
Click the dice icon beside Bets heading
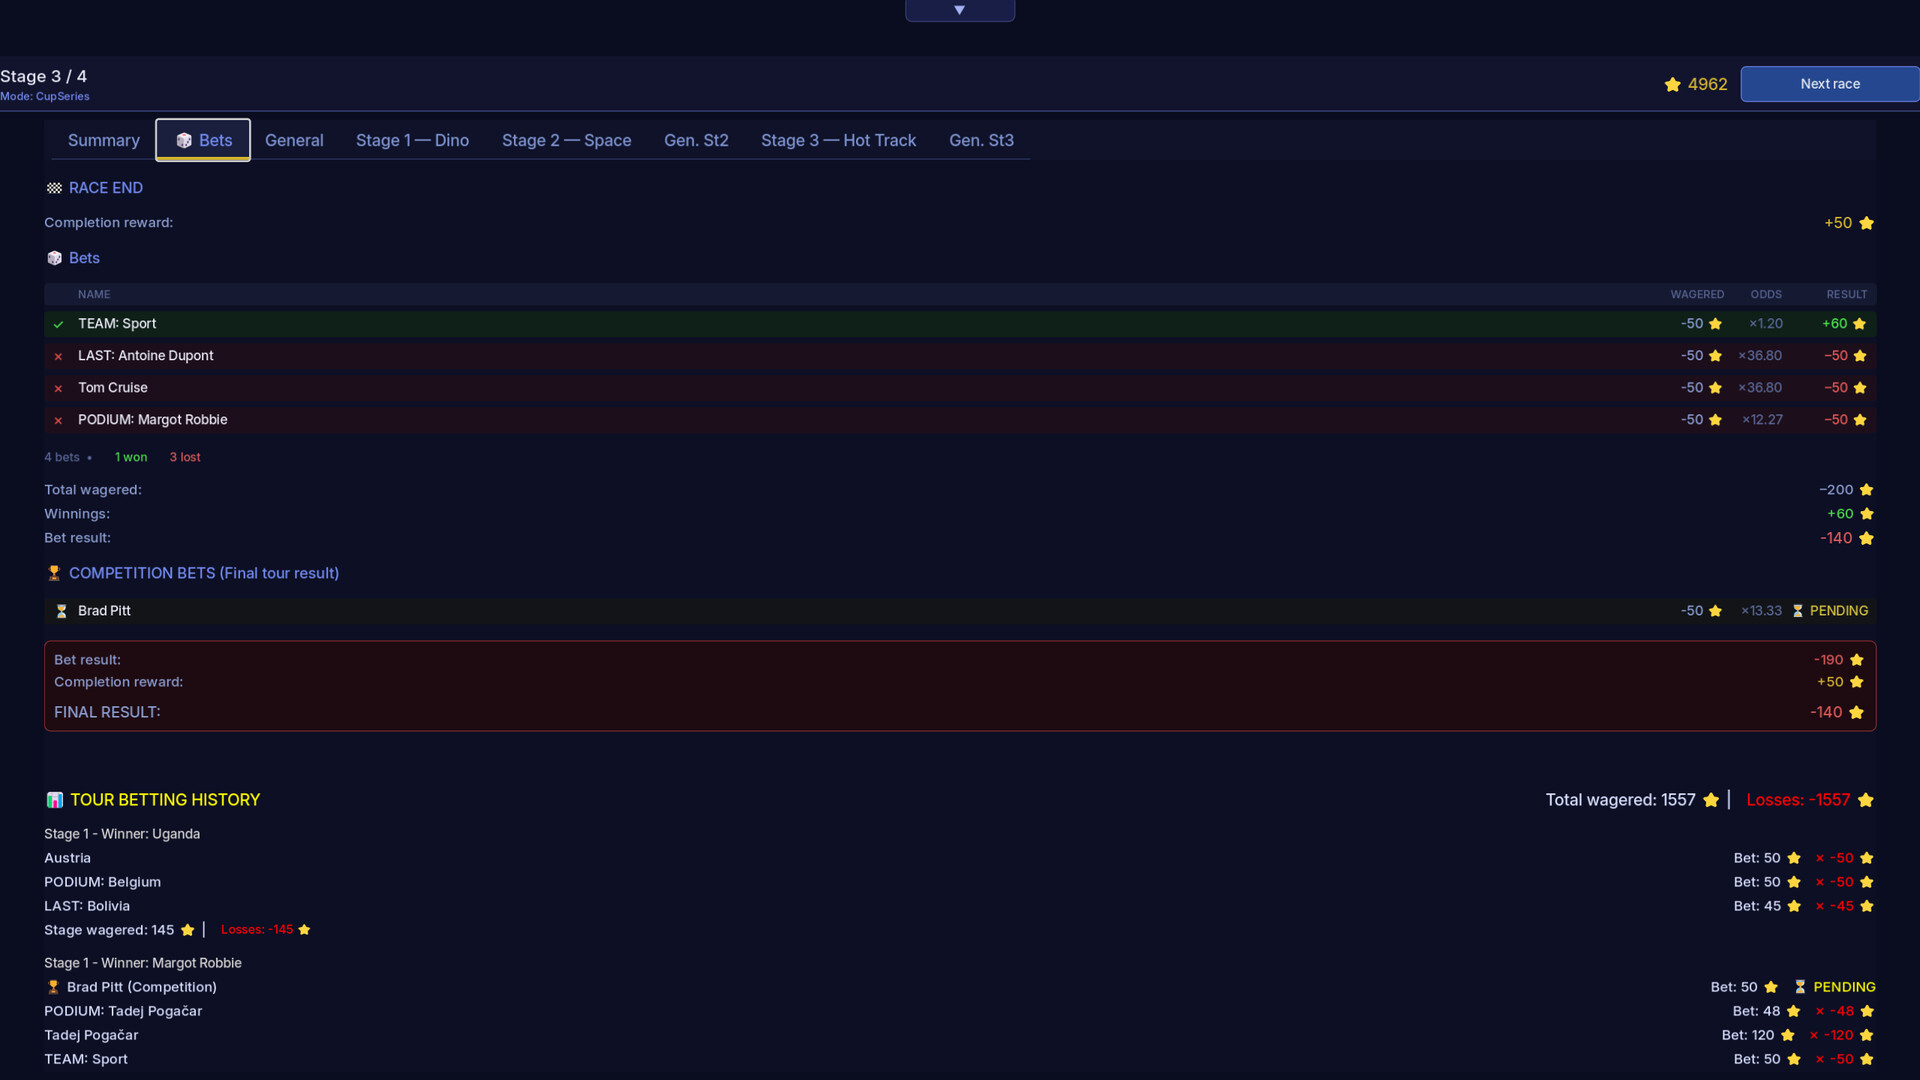point(54,258)
